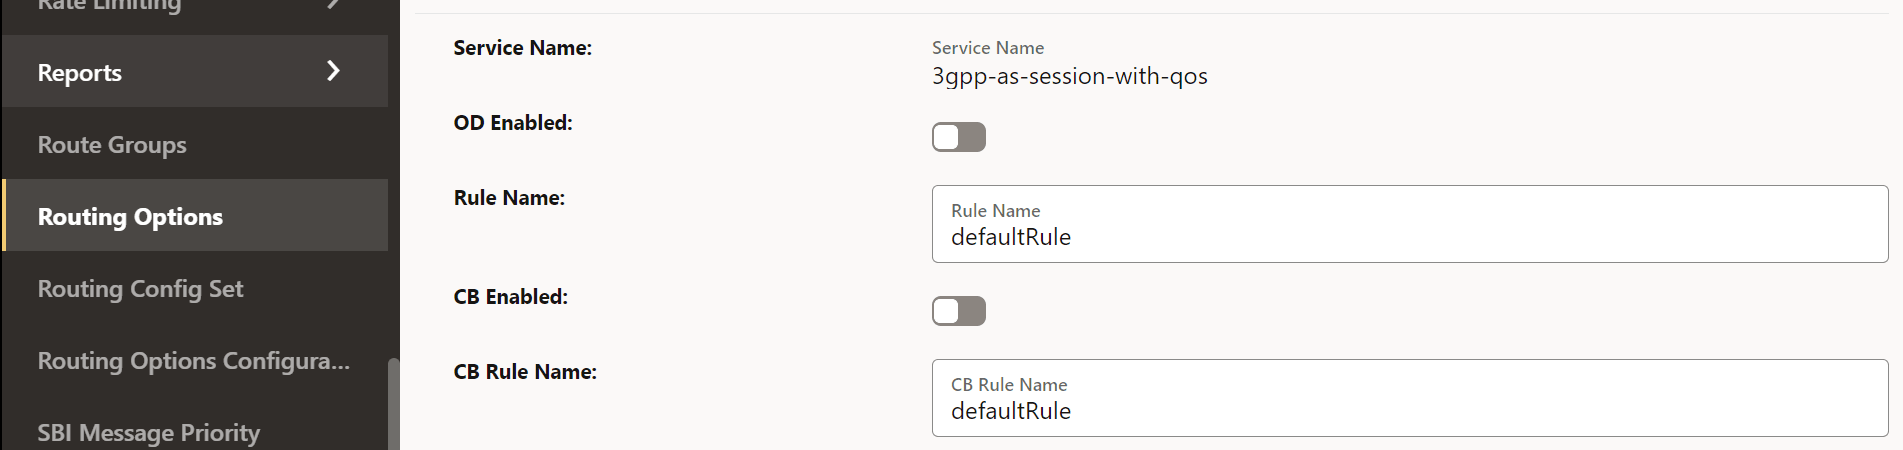Click the 'OD Enabled:' label text
Viewport: 1903px width, 450px height.
tap(513, 123)
